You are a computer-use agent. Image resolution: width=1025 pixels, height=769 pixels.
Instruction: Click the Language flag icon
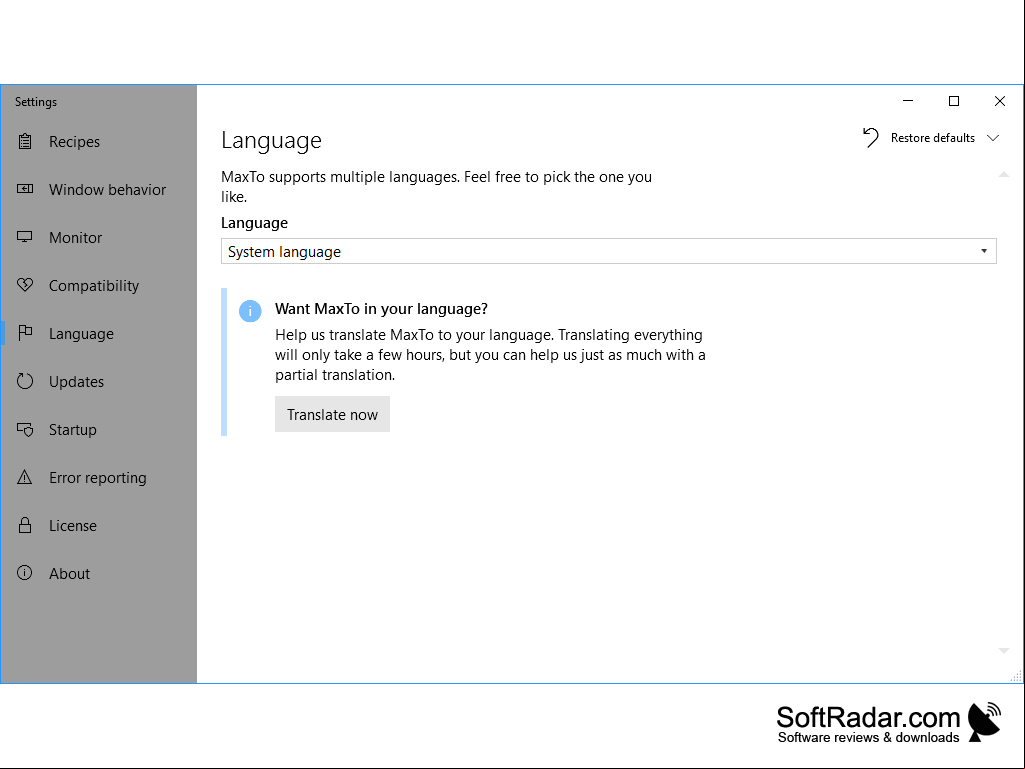25,333
